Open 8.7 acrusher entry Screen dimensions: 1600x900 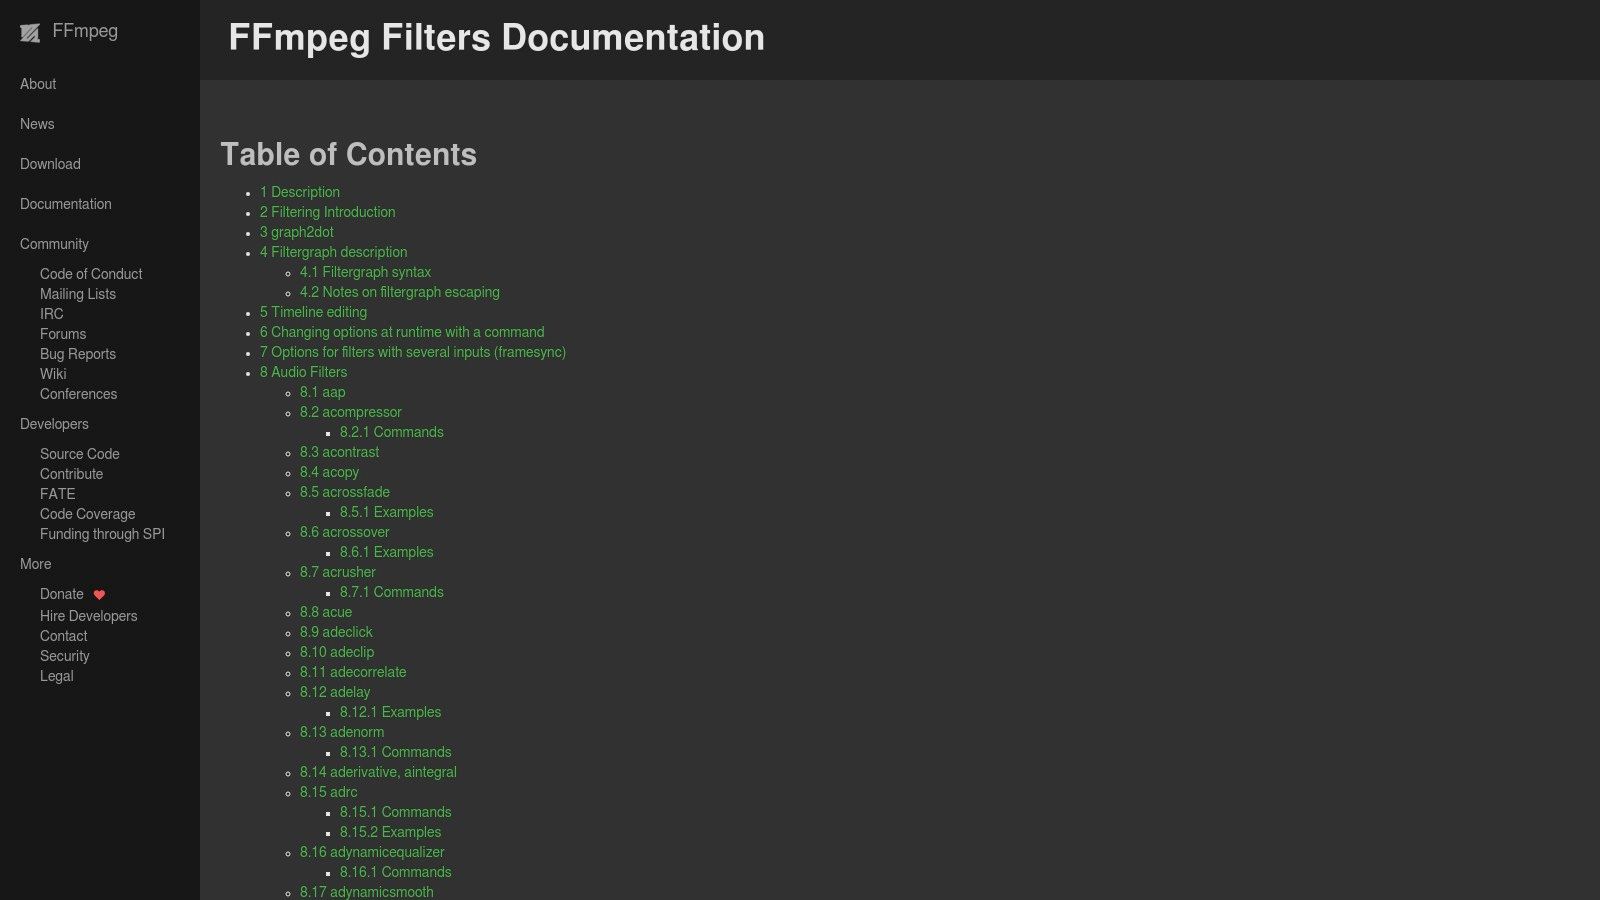coord(338,572)
